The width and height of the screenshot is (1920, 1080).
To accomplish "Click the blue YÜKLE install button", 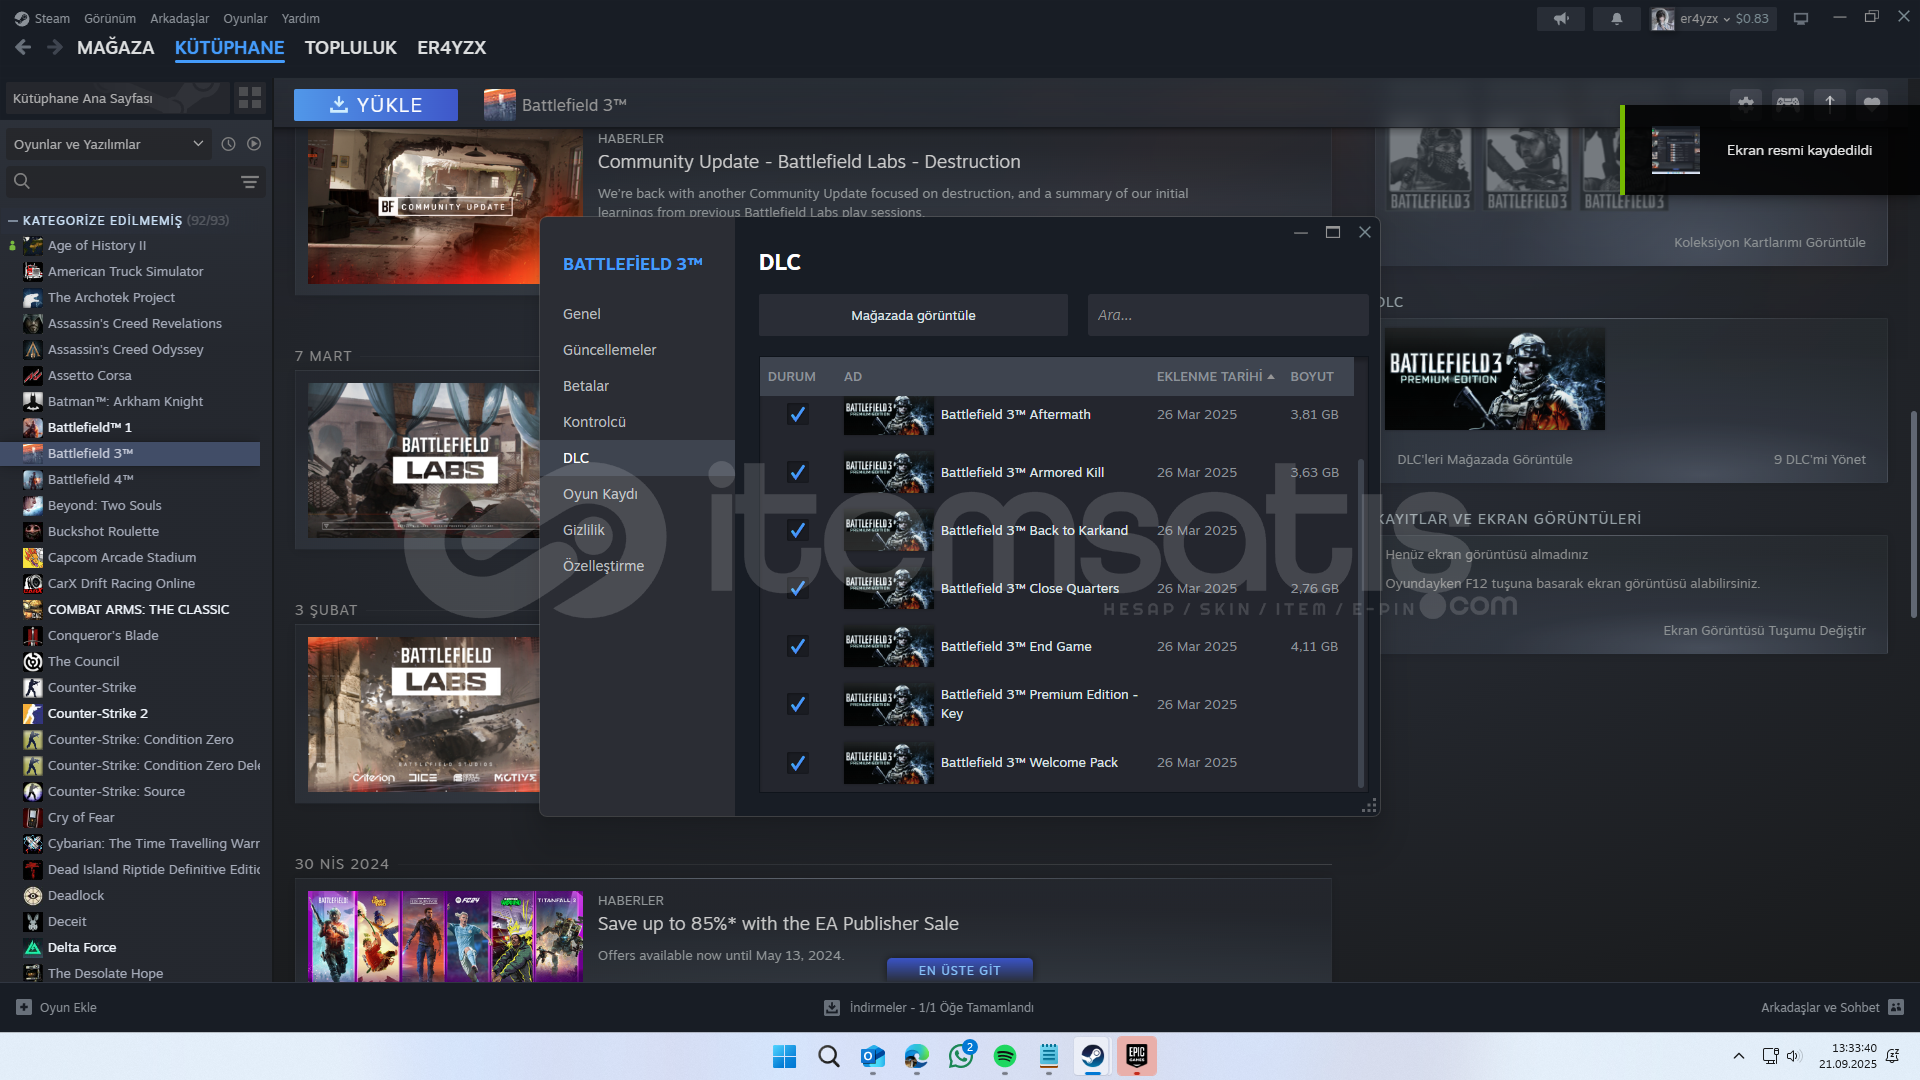I will (x=376, y=105).
